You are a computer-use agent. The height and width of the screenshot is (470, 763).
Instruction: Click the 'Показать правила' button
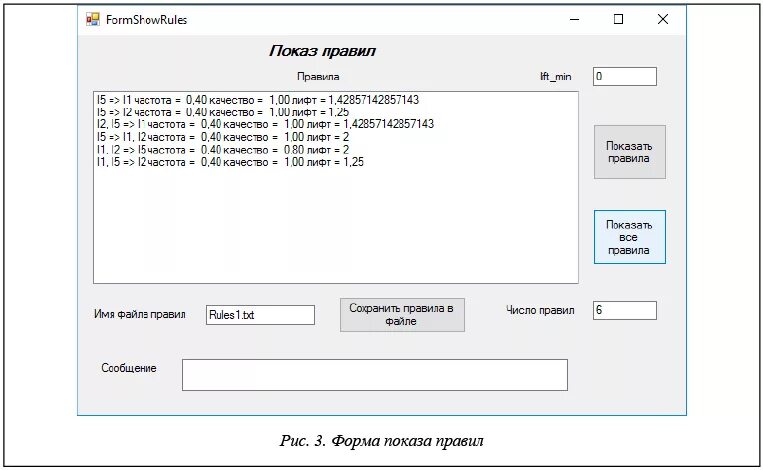(x=630, y=152)
